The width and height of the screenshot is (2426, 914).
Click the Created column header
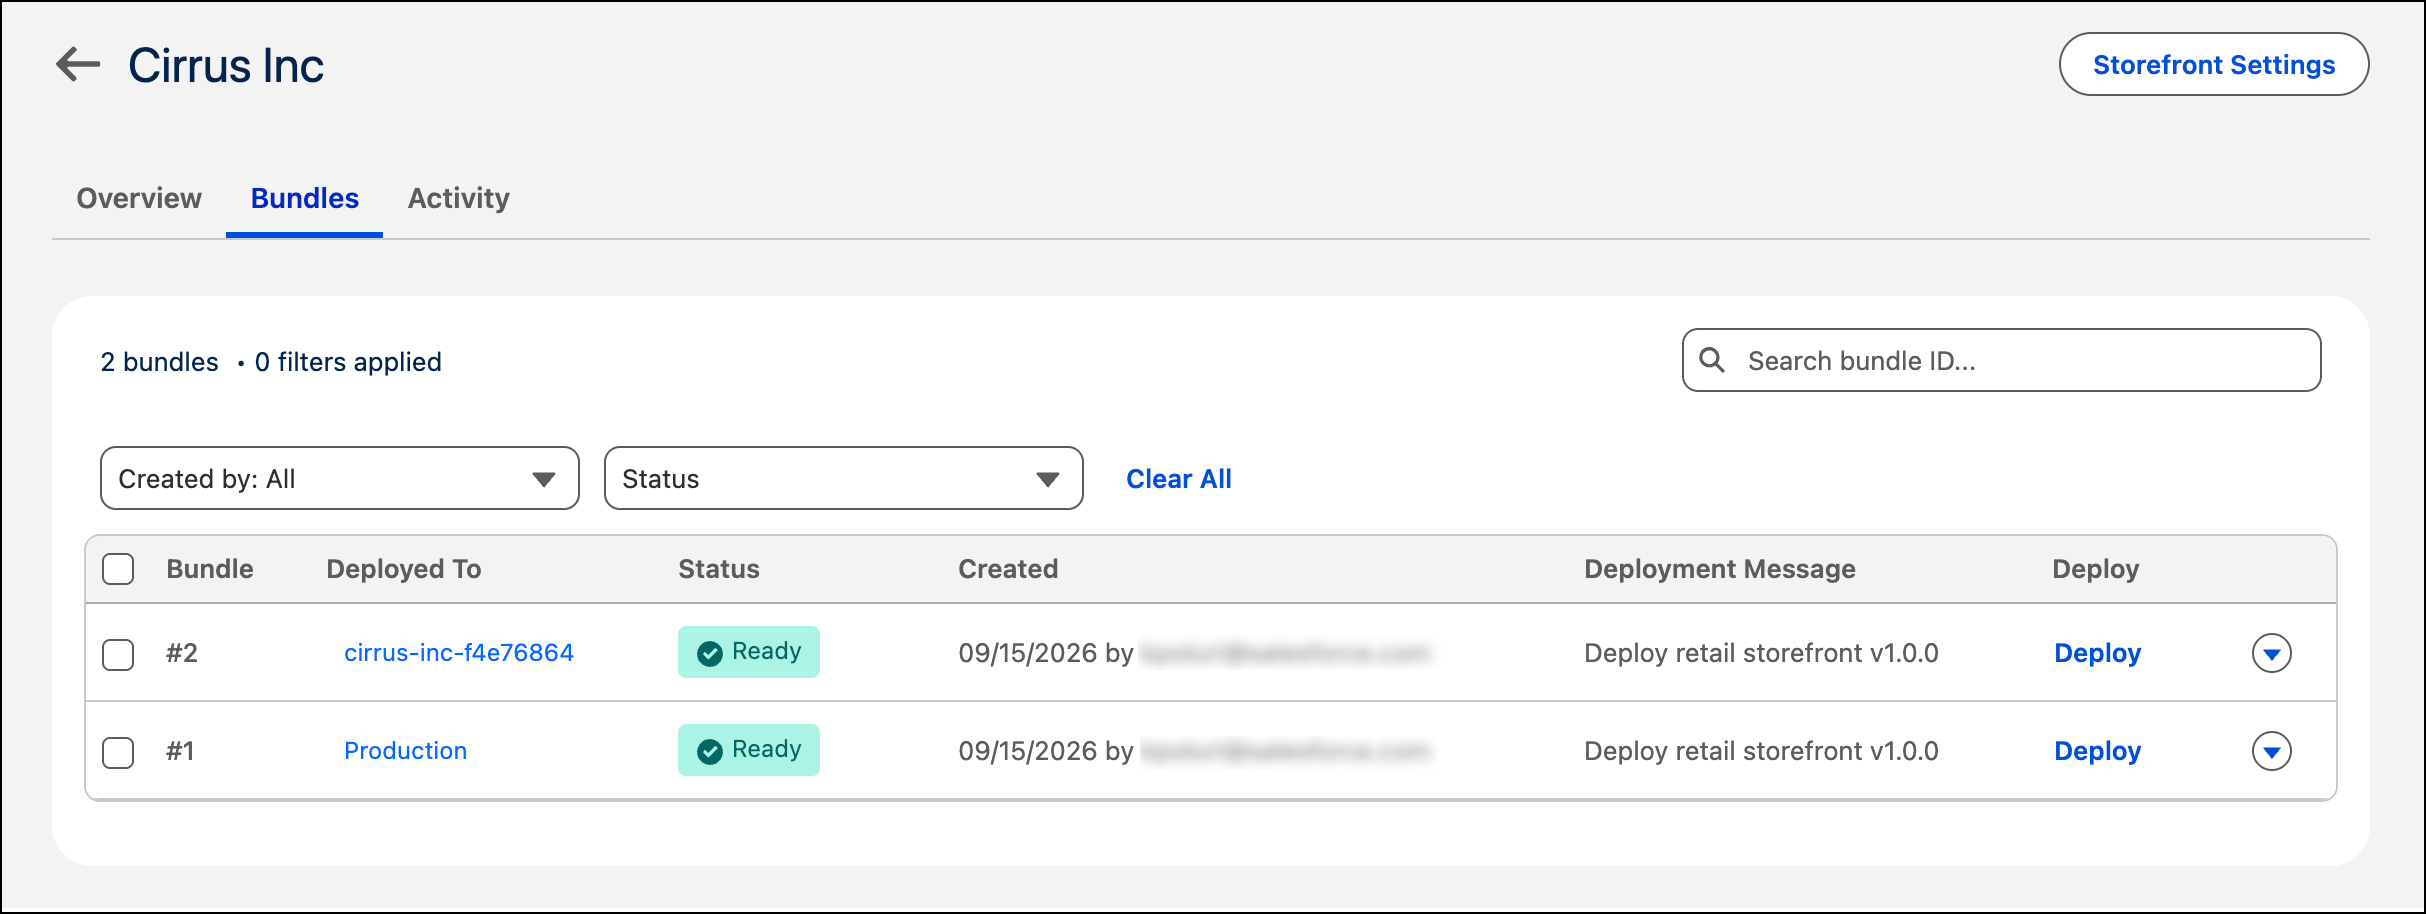1008,569
